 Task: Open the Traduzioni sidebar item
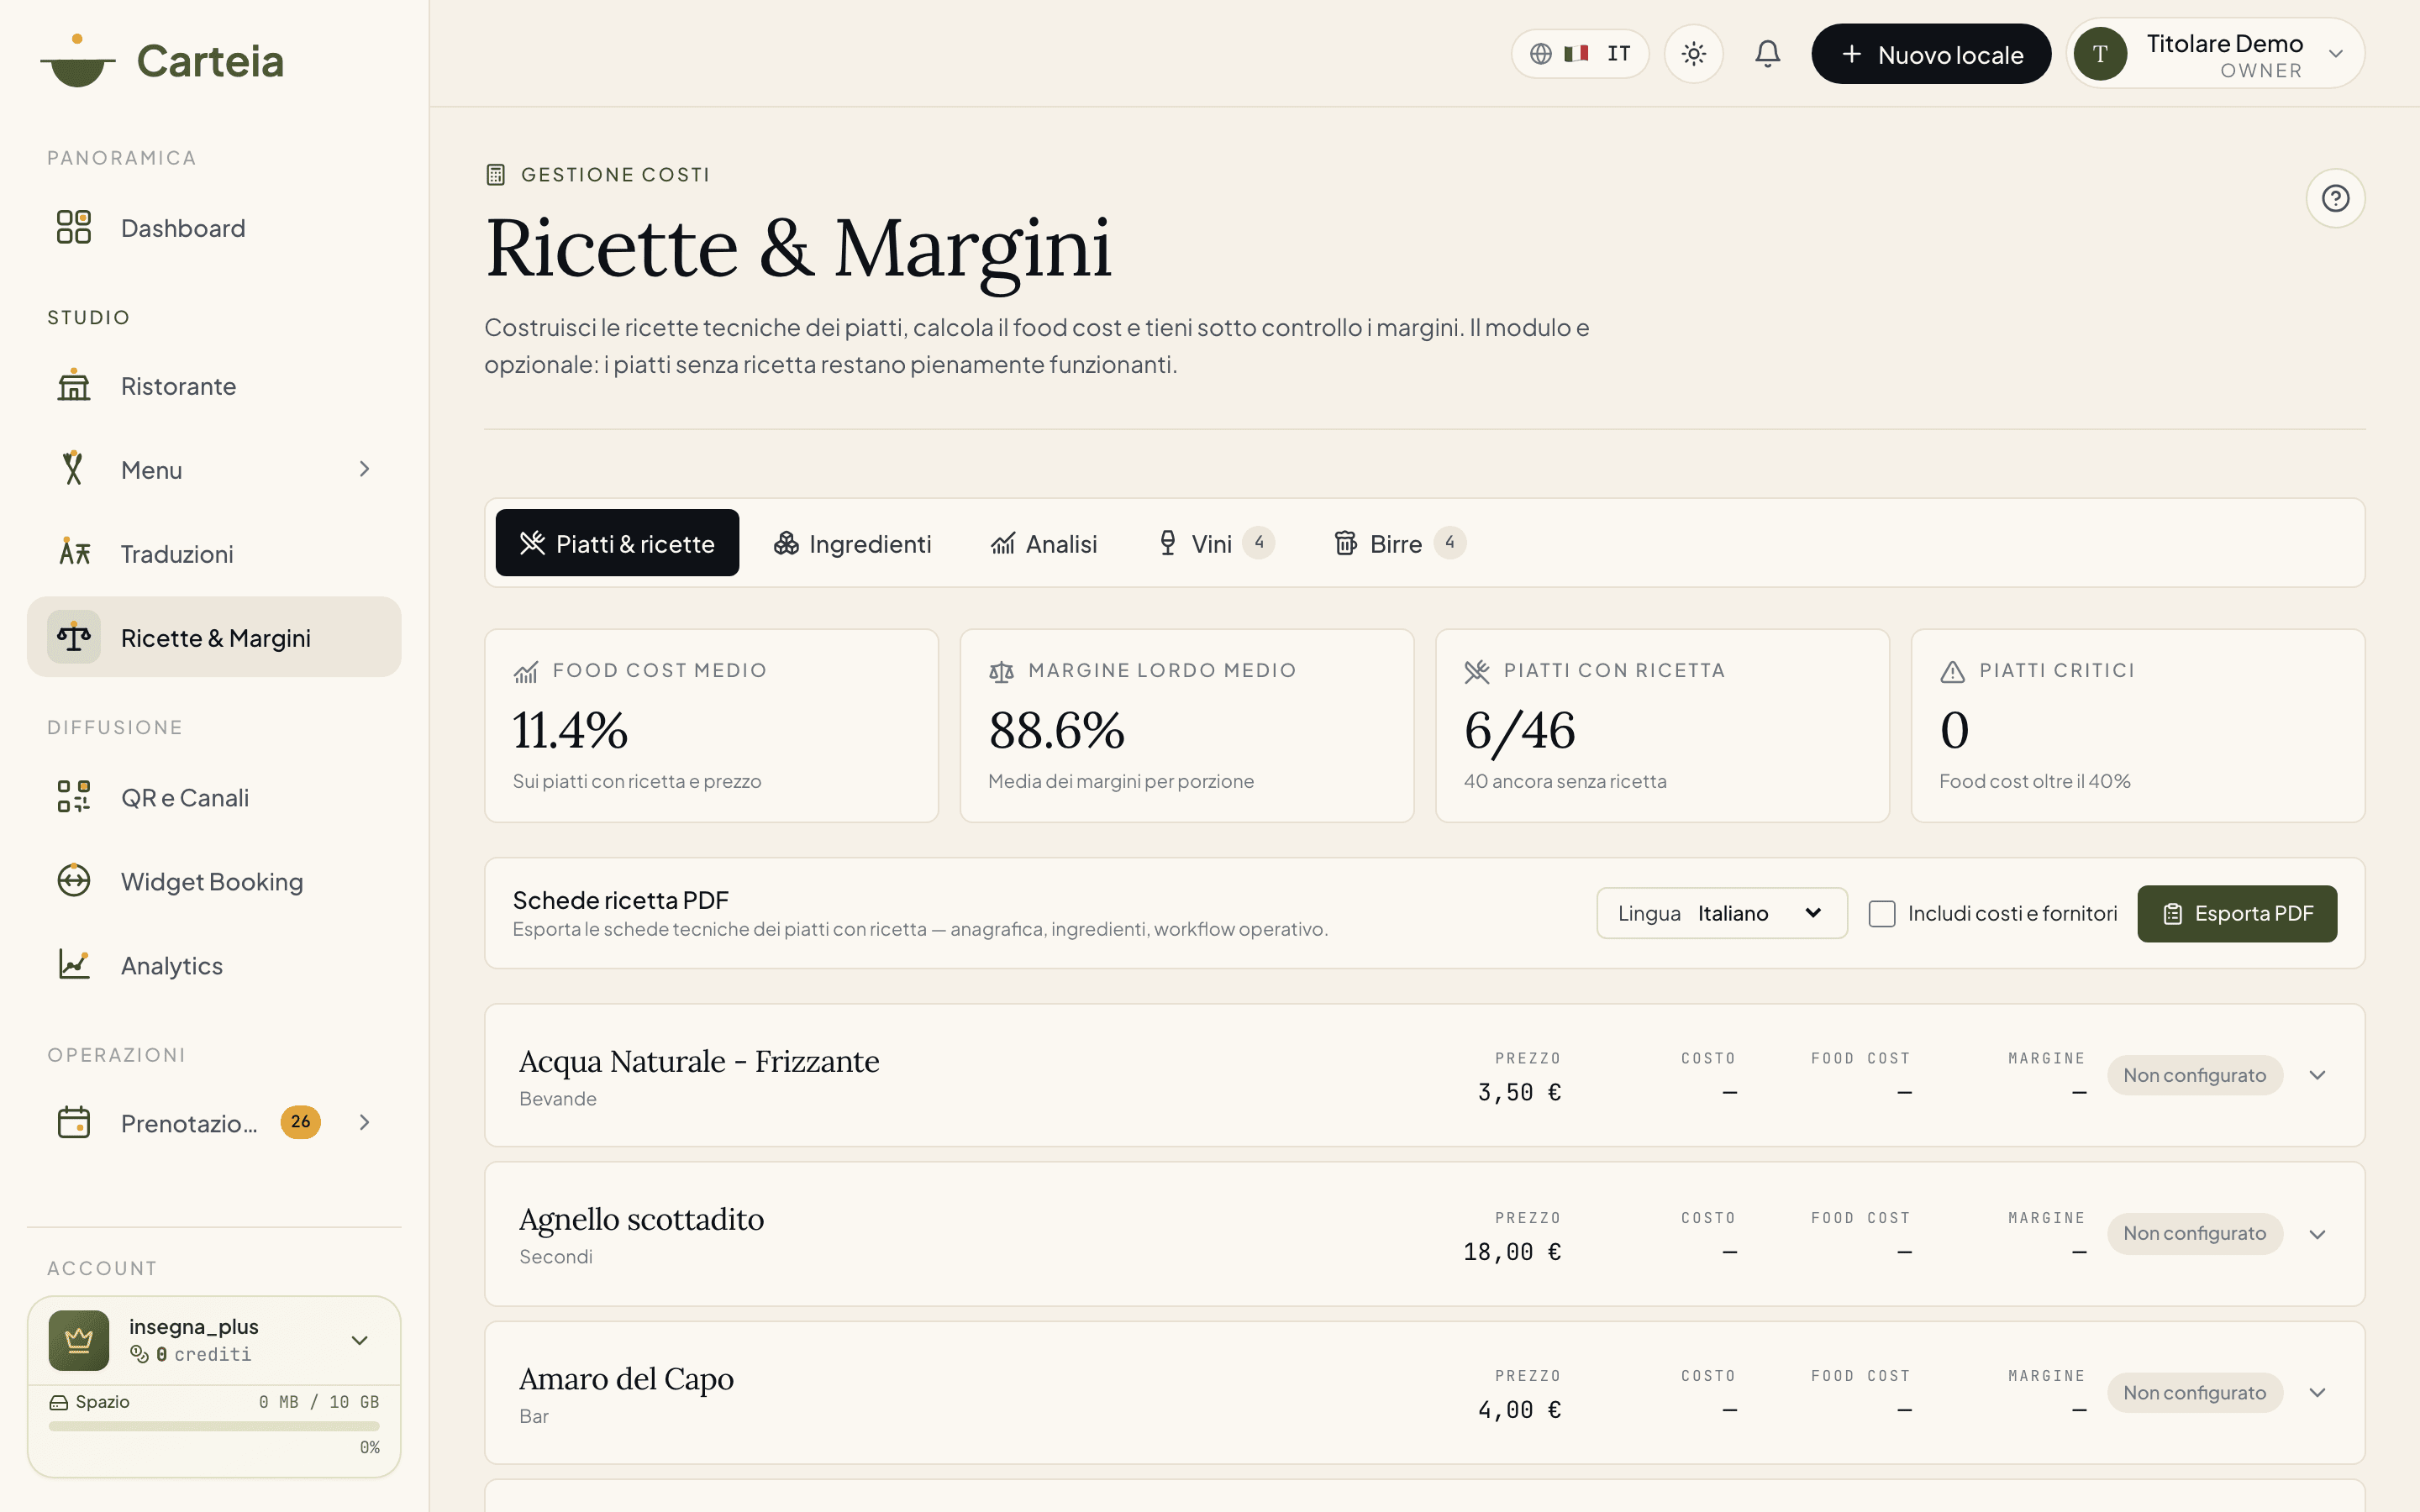(x=214, y=553)
